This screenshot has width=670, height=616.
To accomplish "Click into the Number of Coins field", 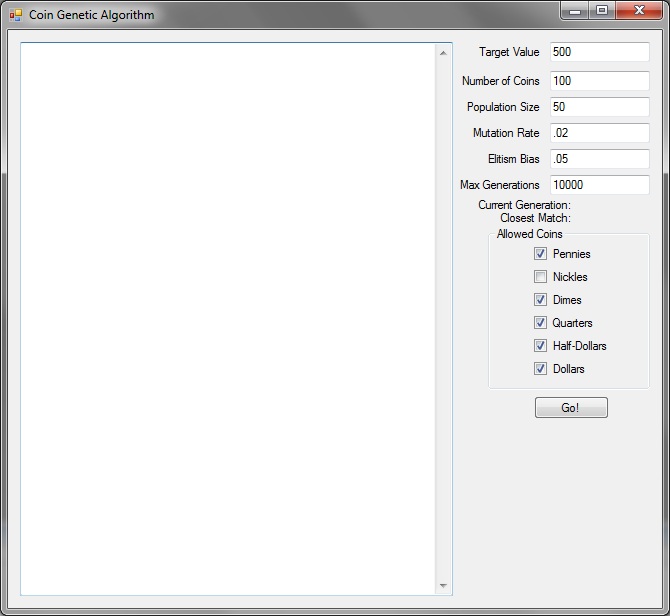I will 599,81.
